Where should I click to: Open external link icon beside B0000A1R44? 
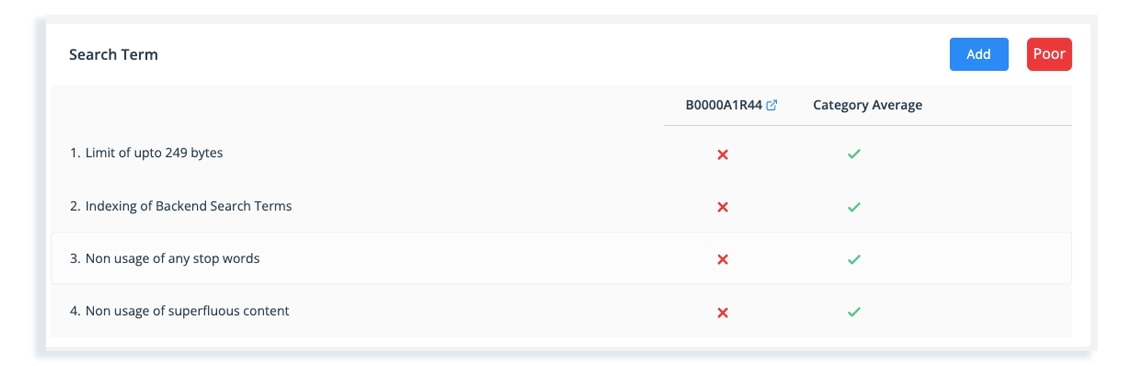click(772, 105)
